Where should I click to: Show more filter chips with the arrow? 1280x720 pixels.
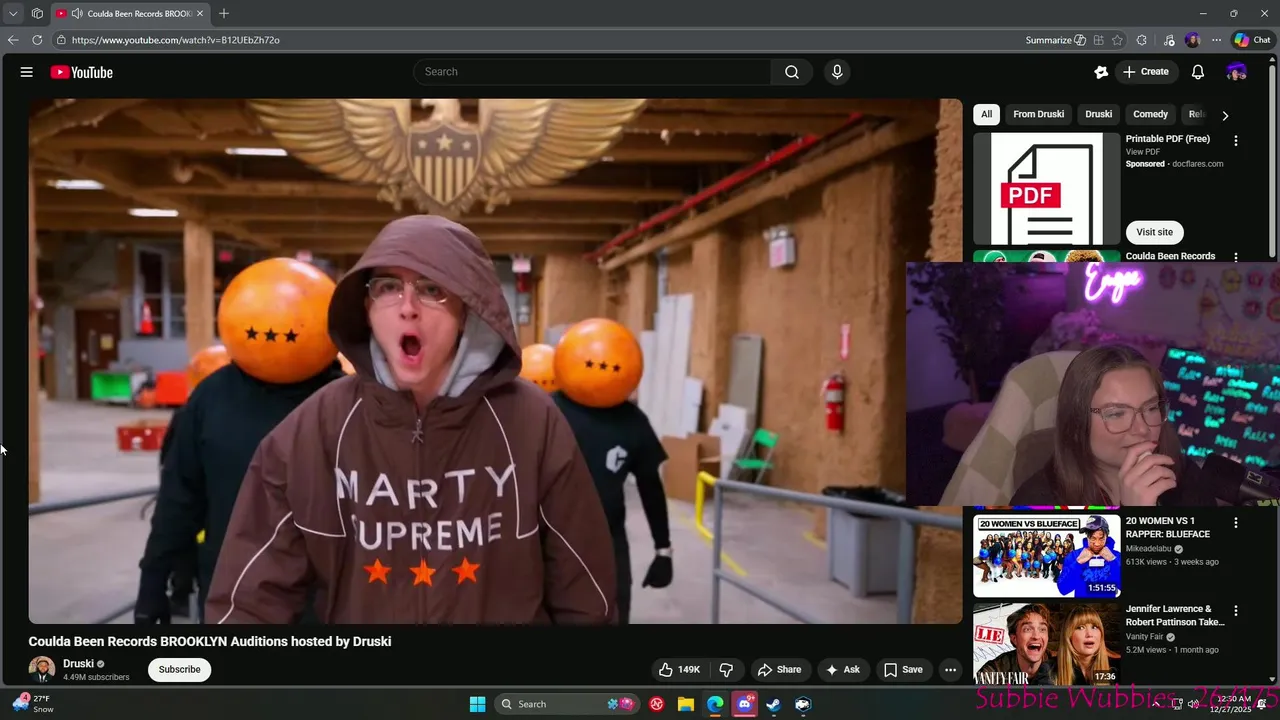[x=1225, y=115]
